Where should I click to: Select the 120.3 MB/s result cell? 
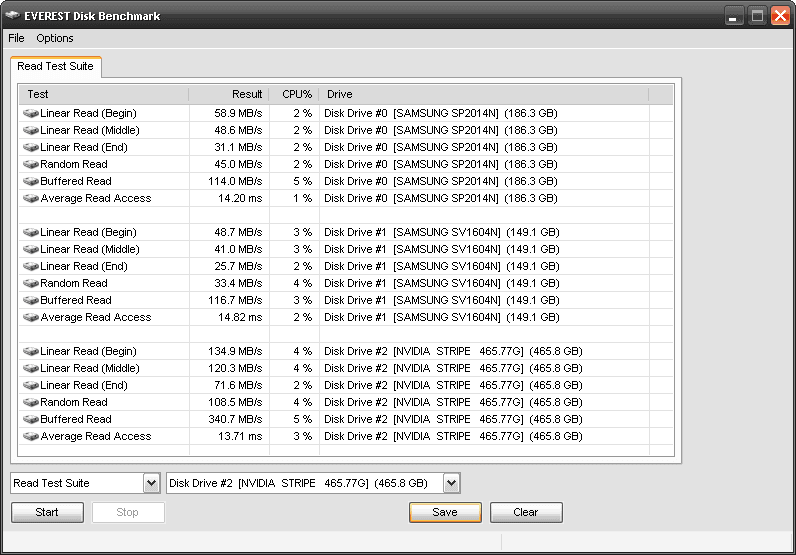click(235, 368)
